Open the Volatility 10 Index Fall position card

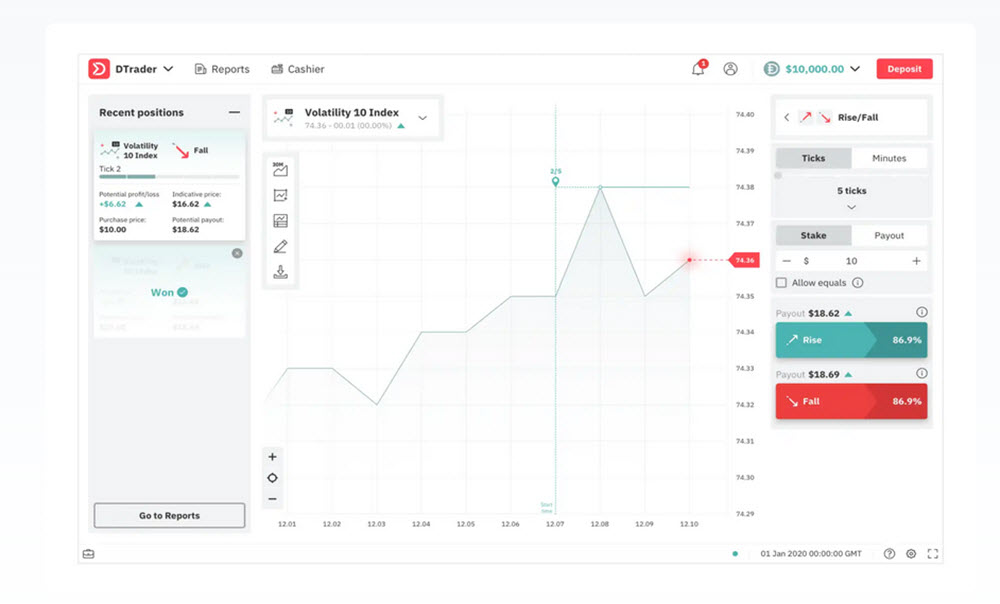[x=169, y=185]
